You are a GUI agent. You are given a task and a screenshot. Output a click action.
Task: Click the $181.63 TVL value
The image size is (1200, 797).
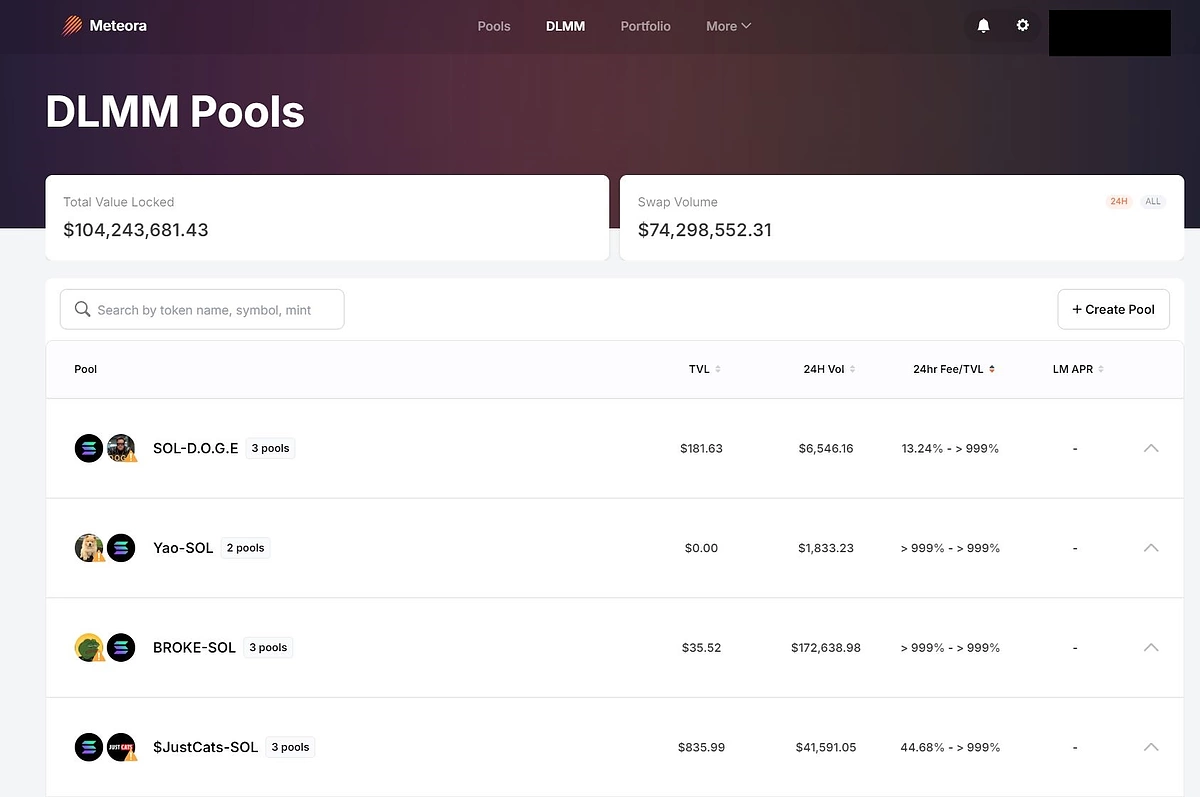701,448
